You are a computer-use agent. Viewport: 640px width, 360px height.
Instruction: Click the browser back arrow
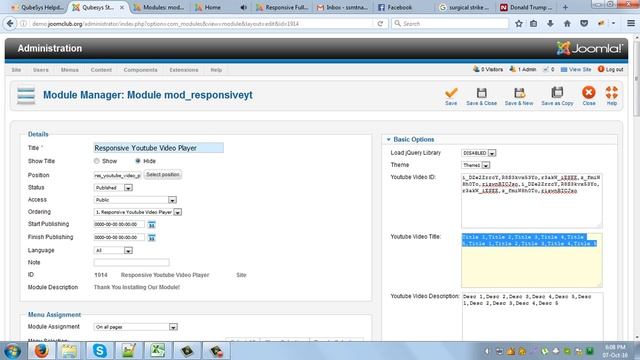(10, 24)
